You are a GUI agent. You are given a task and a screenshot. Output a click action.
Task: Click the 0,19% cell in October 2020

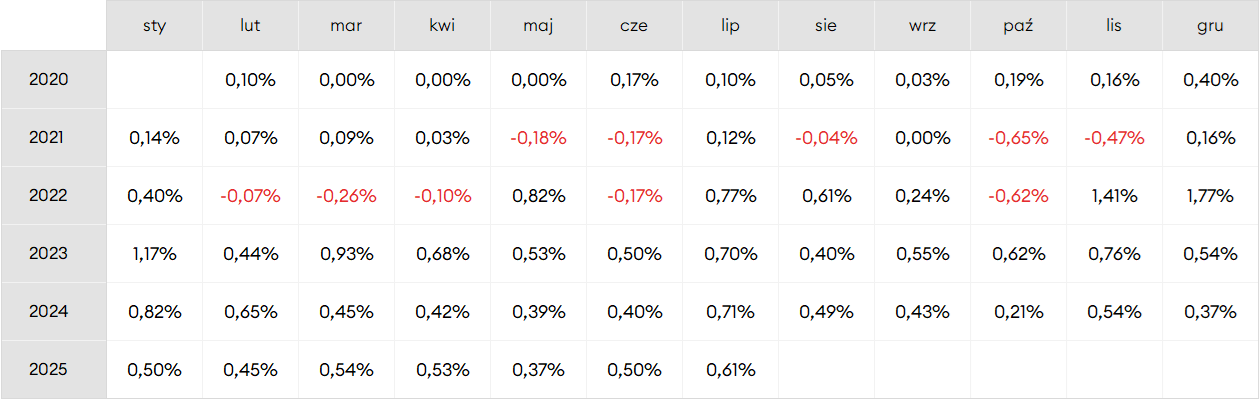(1019, 79)
